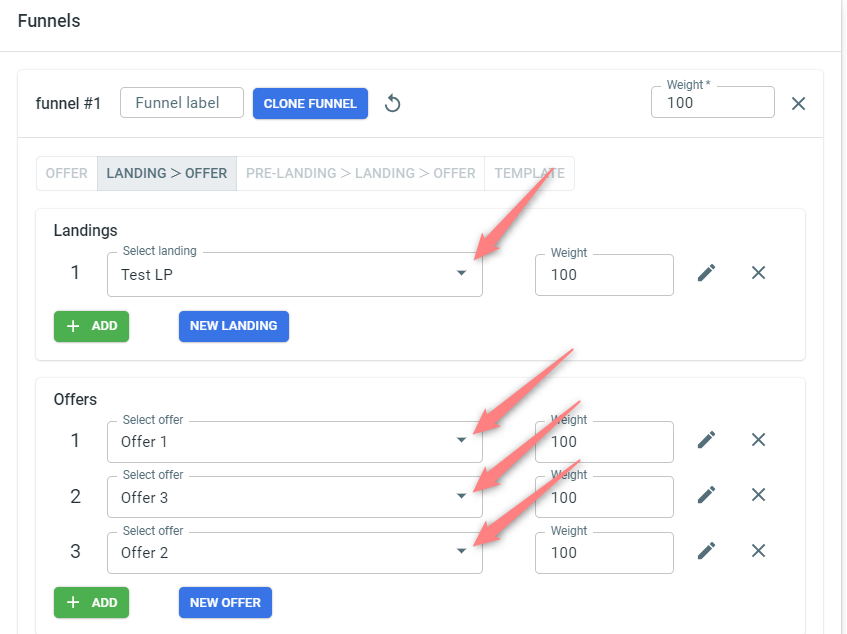This screenshot has height=634, width=847.
Task: Remove the Offer 2 row
Action: coord(758,551)
